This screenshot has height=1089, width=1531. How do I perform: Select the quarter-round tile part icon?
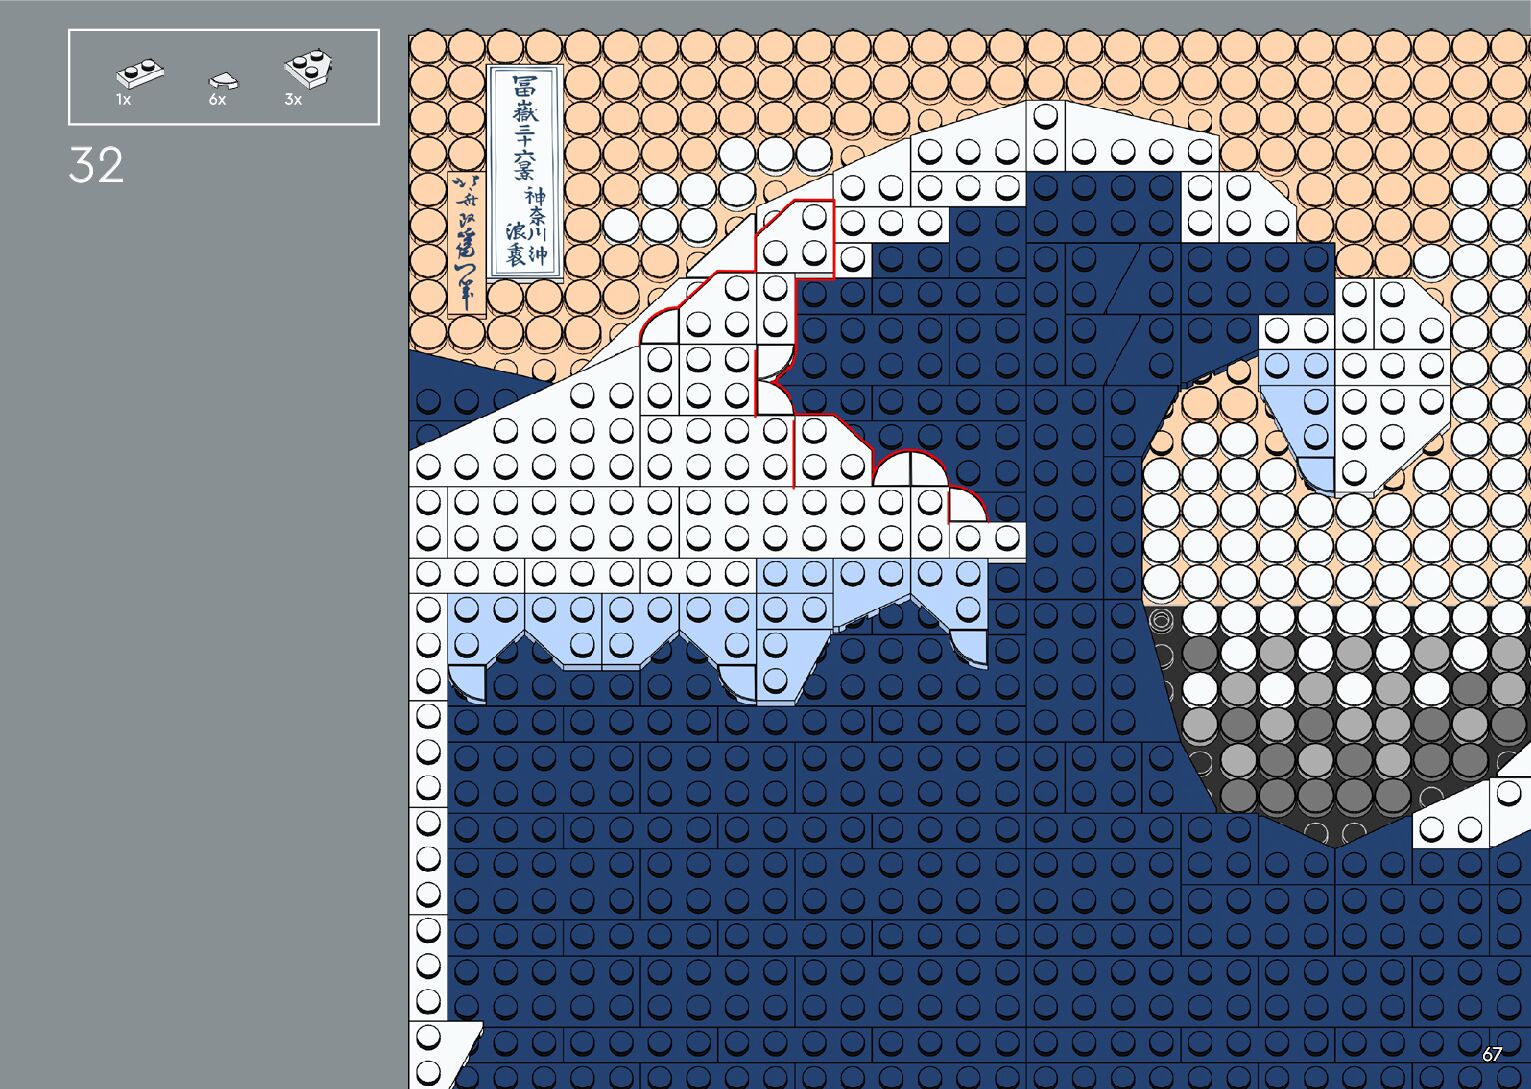coord(222,80)
